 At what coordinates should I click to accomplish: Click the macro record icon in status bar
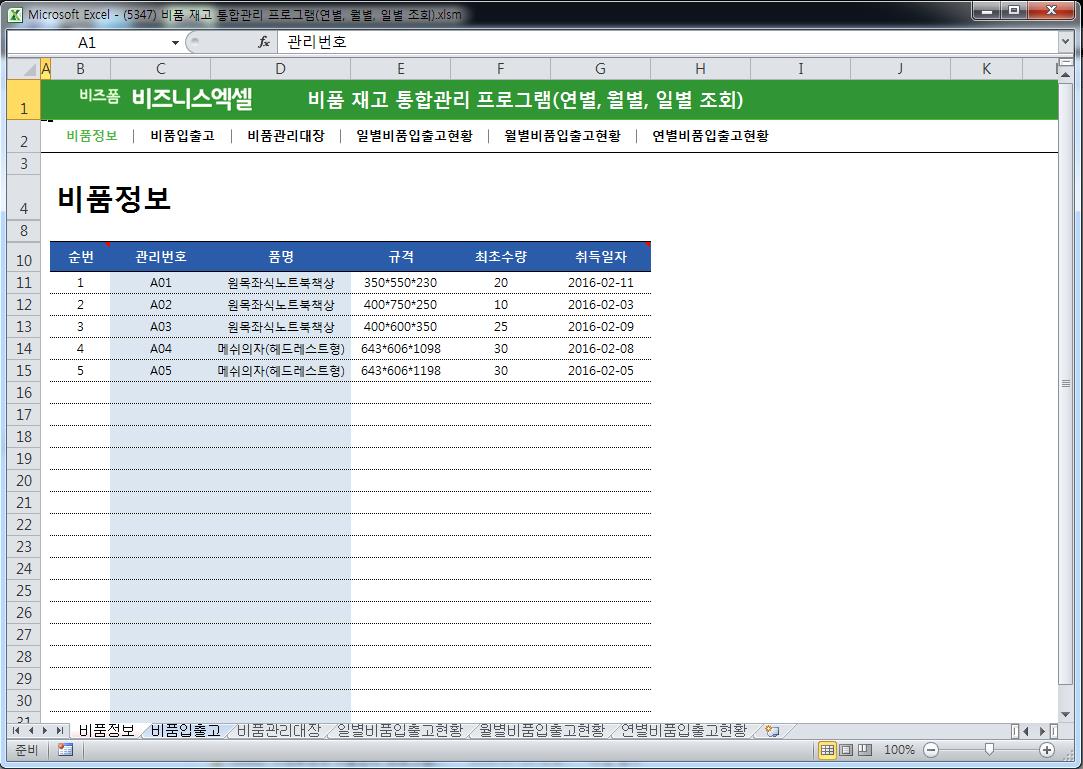click(65, 750)
